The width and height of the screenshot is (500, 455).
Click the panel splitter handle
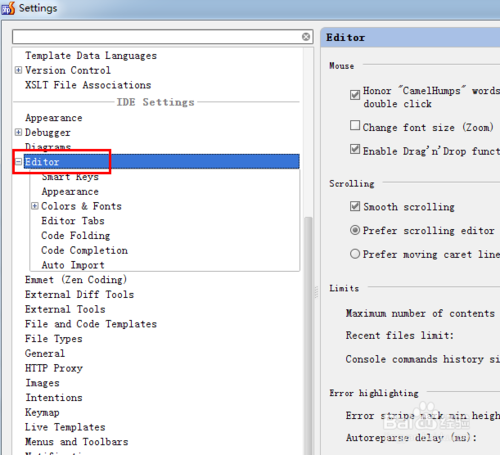pos(316,292)
